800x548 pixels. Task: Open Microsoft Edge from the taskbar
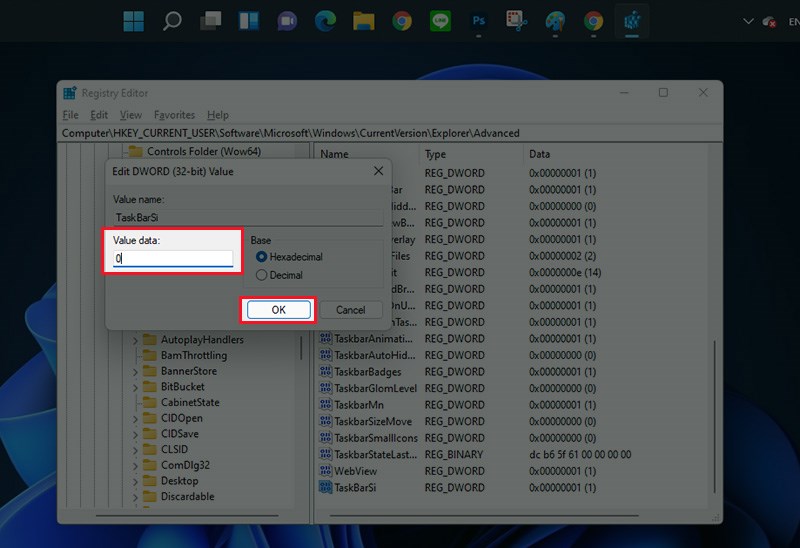[325, 21]
